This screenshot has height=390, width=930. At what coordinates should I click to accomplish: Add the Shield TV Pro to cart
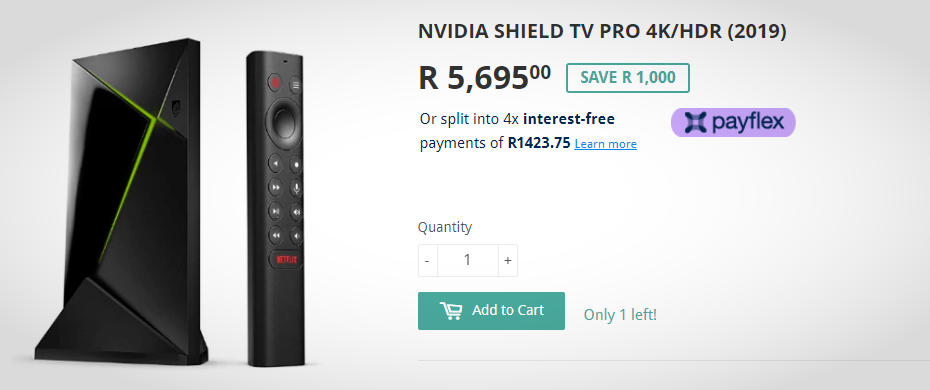[491, 311]
